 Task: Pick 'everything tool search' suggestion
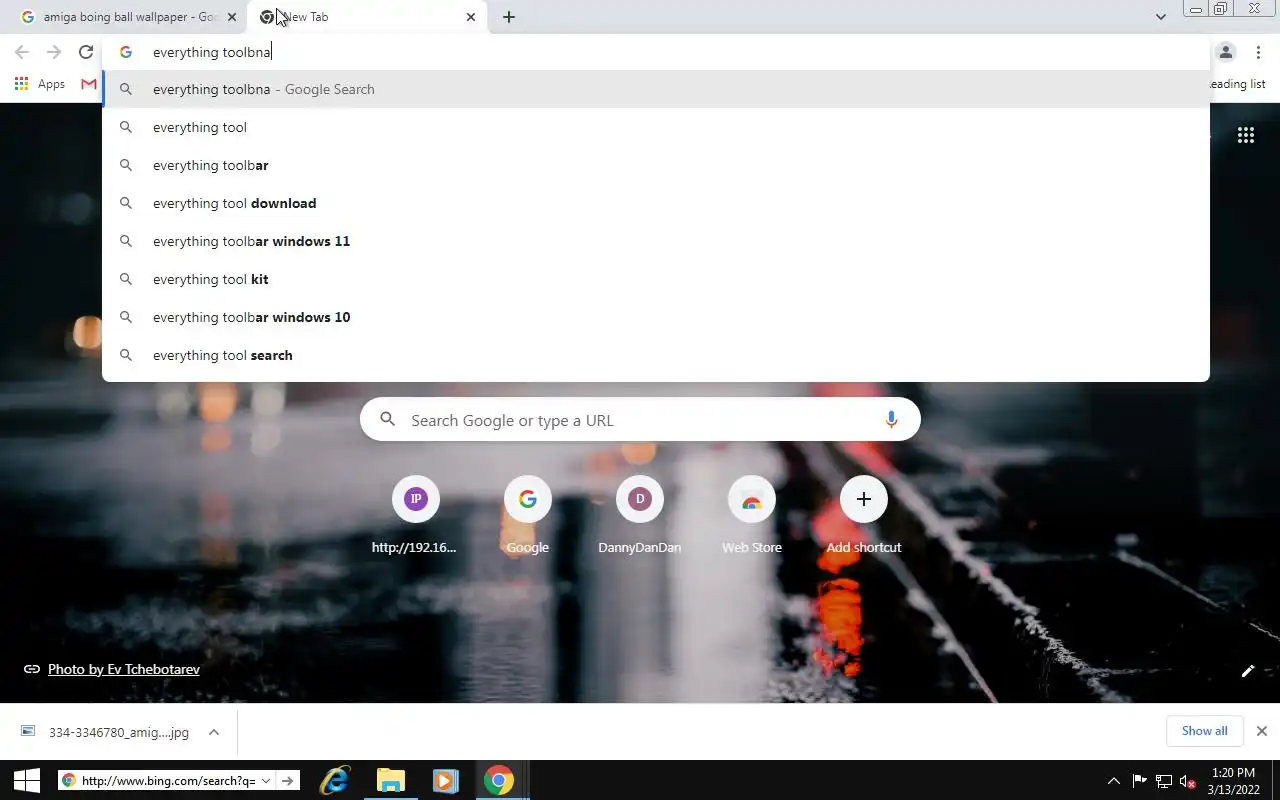(656, 355)
